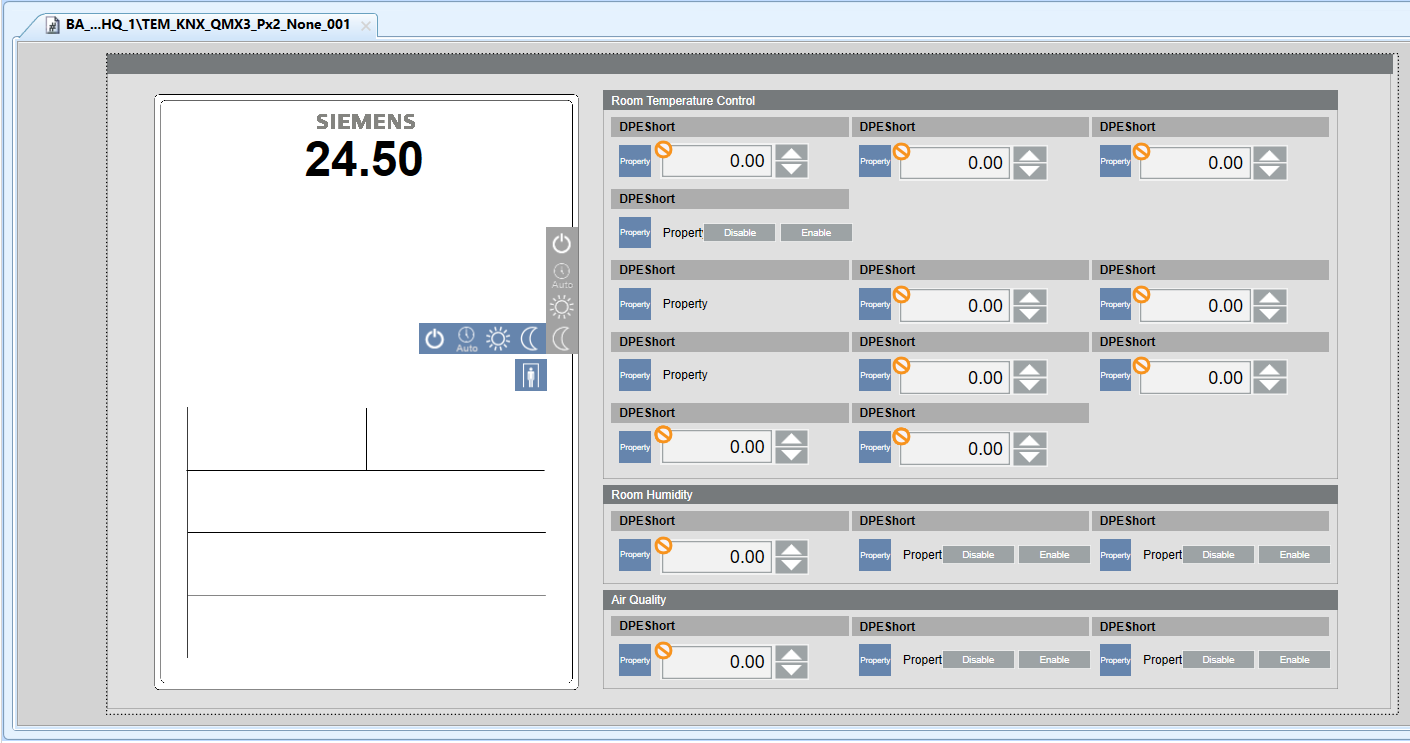Click the Property icon in Air Quality's first column
This screenshot has width=1410, height=743.
point(635,660)
